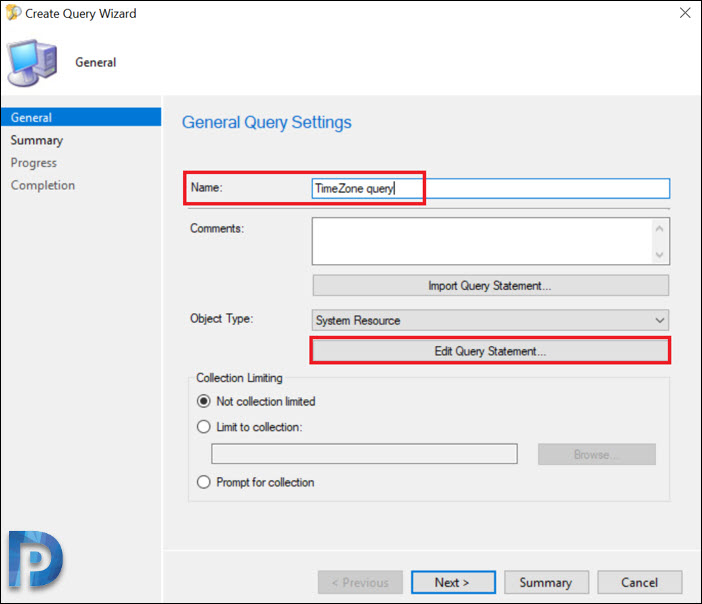Image resolution: width=702 pixels, height=604 pixels.
Task: Click the Edit Query Statement button
Action: point(490,351)
